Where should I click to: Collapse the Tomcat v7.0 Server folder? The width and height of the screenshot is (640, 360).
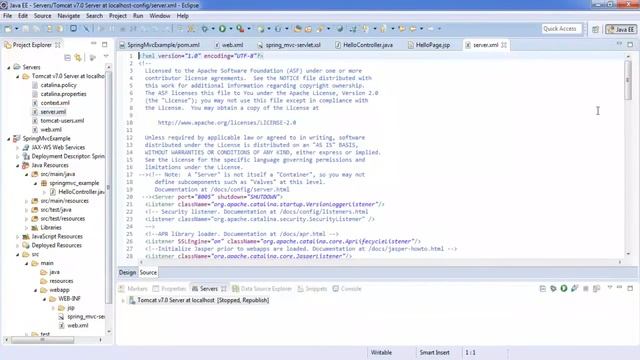18,76
